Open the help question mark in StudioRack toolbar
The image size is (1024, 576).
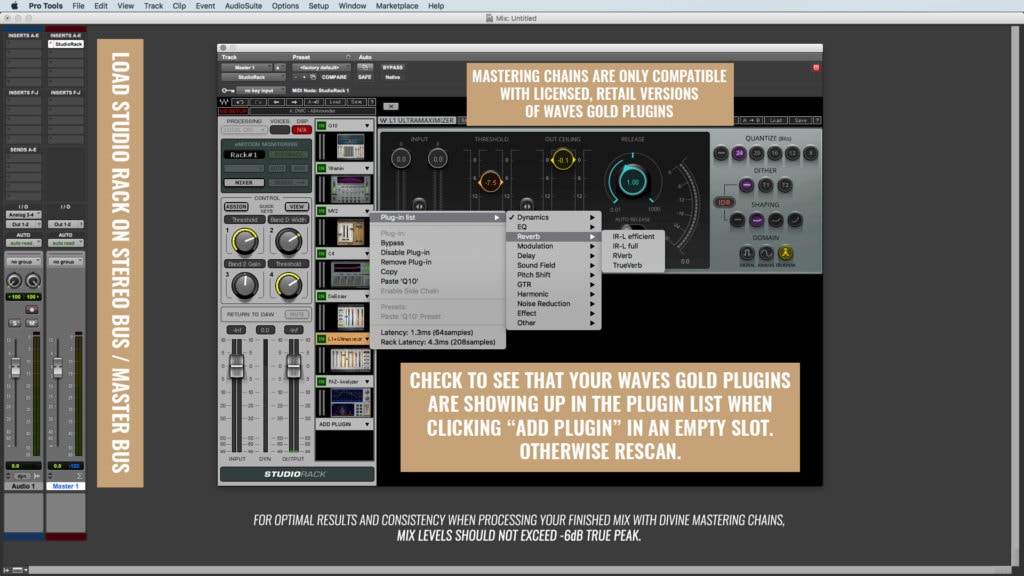(x=372, y=102)
